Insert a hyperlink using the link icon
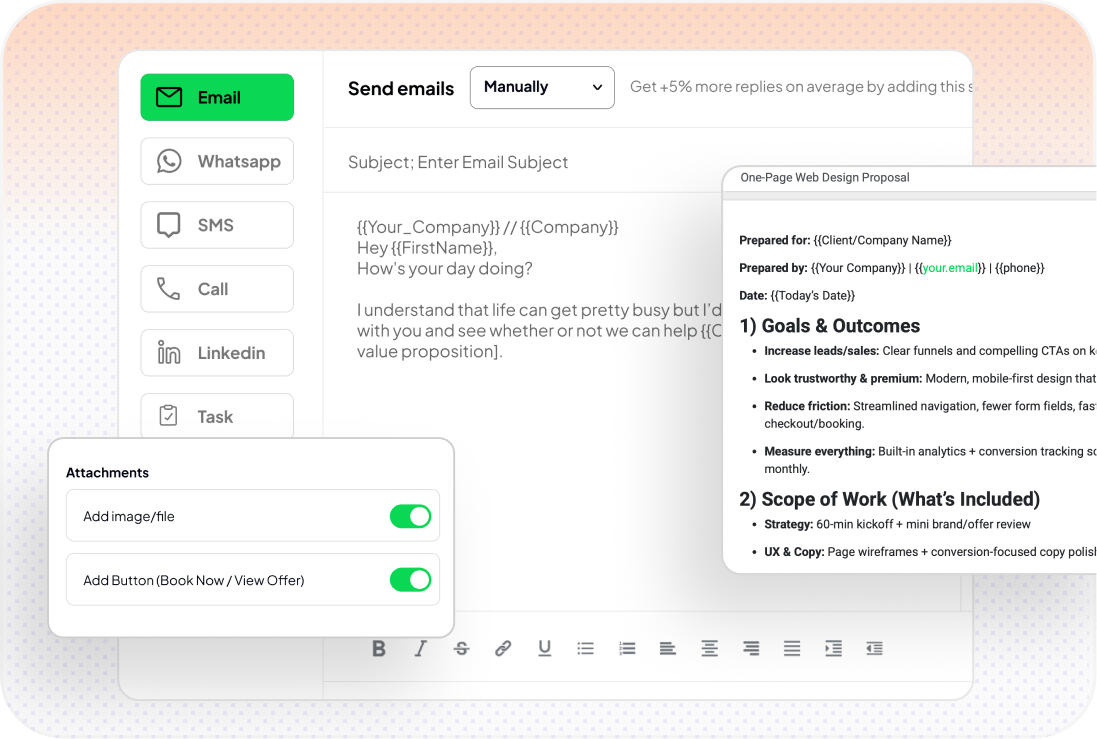 click(x=503, y=648)
